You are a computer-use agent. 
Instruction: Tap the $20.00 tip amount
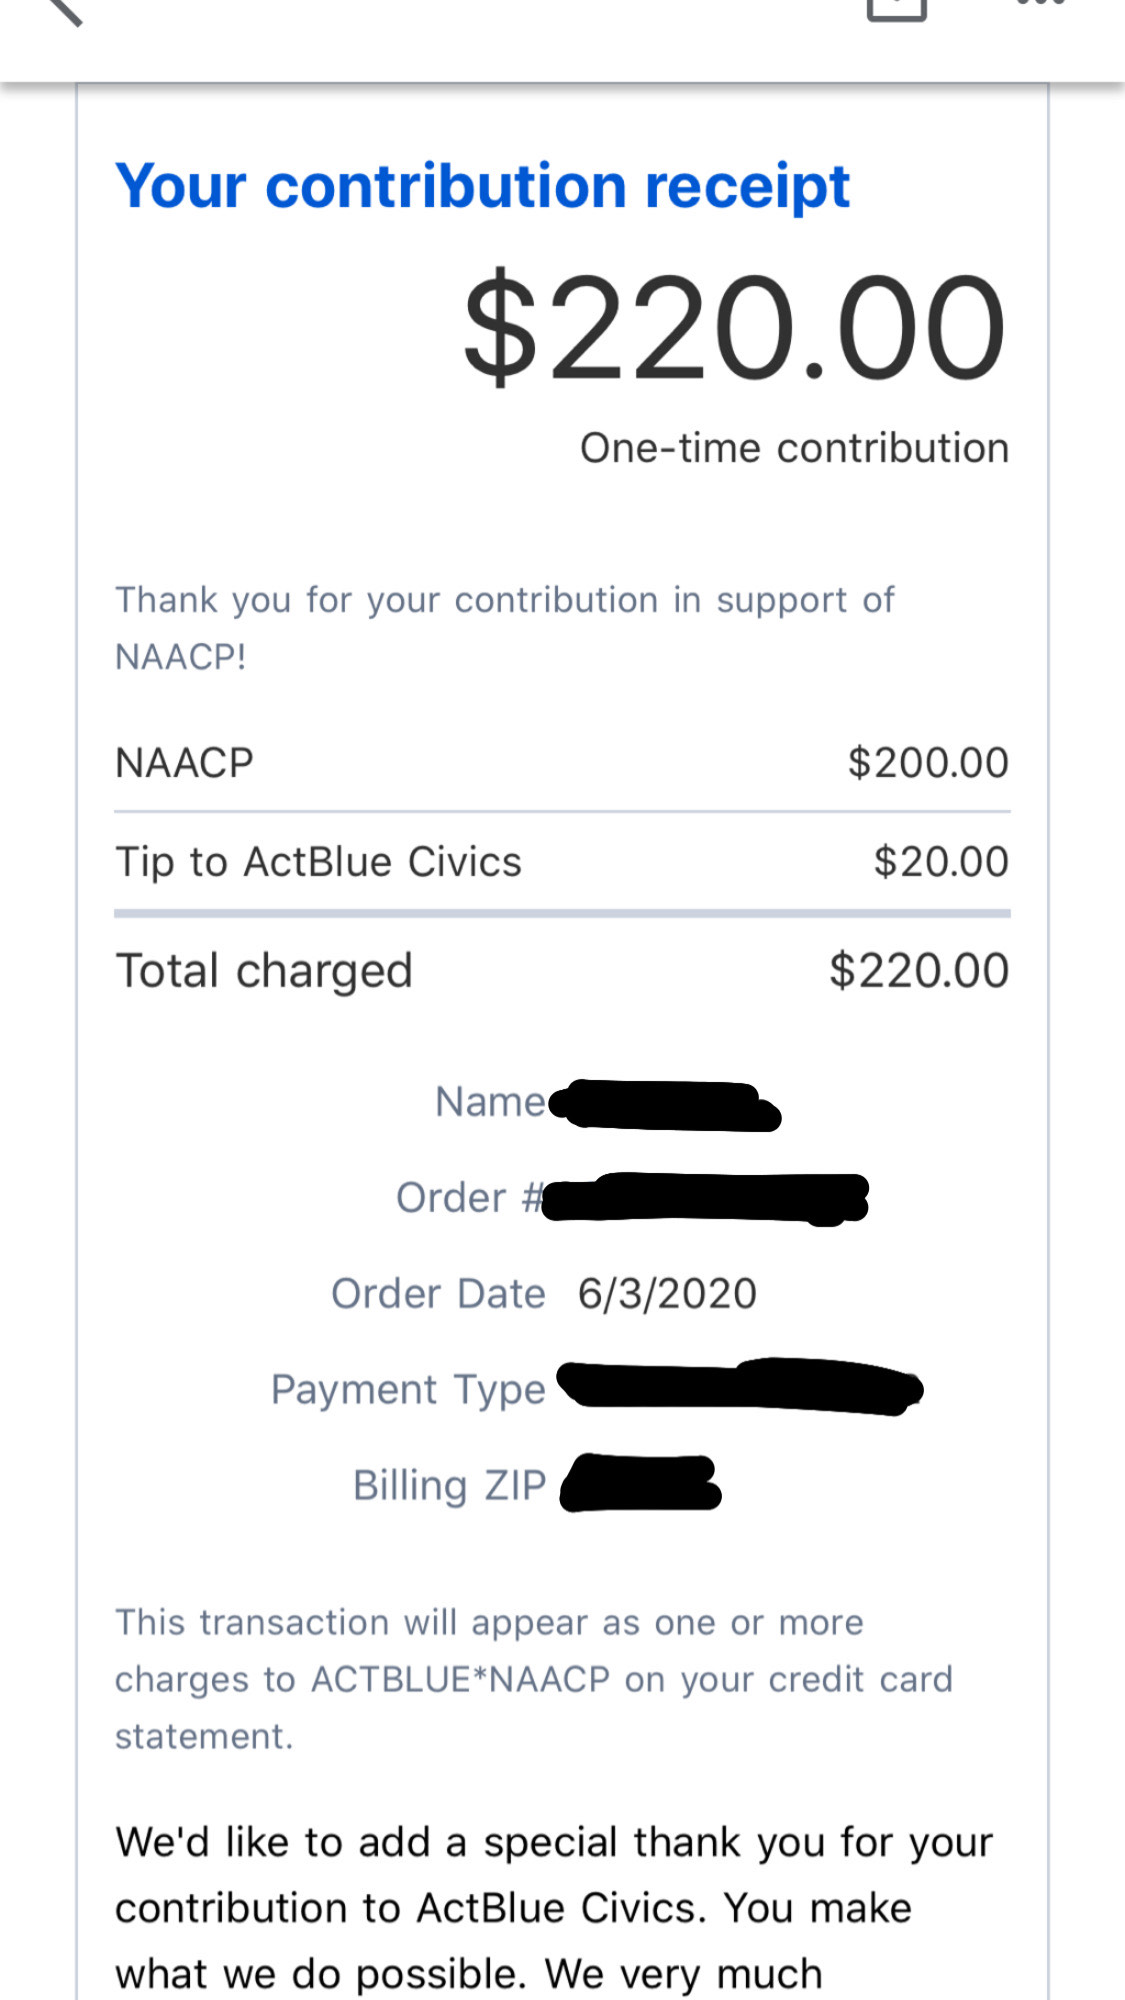pos(940,862)
